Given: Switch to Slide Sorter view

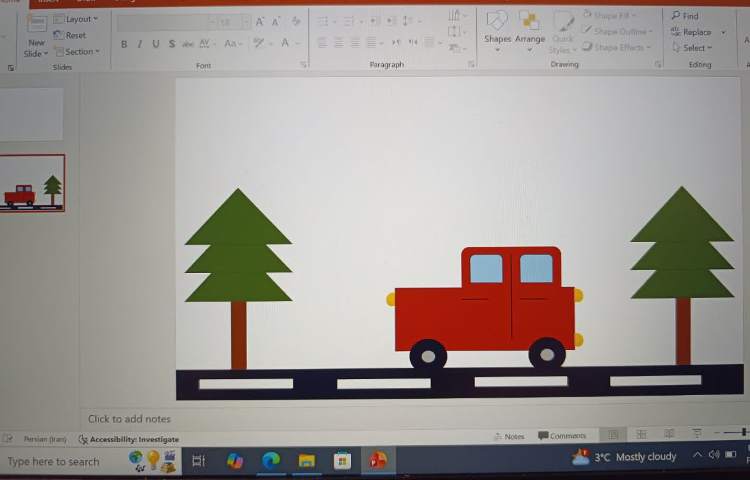Looking at the screenshot, I should [641, 434].
